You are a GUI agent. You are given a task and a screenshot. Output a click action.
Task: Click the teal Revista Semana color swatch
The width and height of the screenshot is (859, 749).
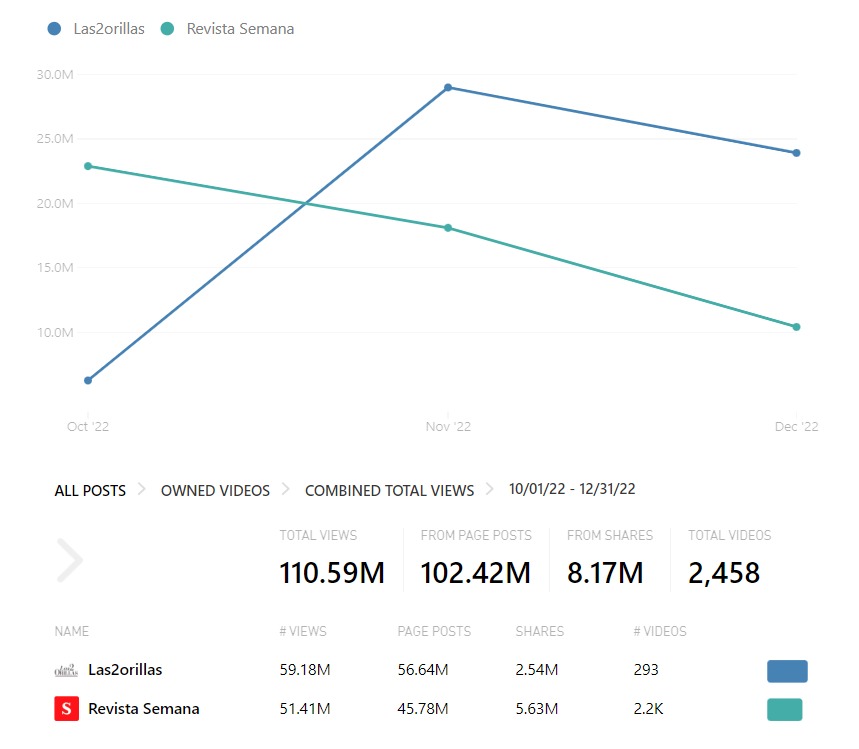click(784, 710)
